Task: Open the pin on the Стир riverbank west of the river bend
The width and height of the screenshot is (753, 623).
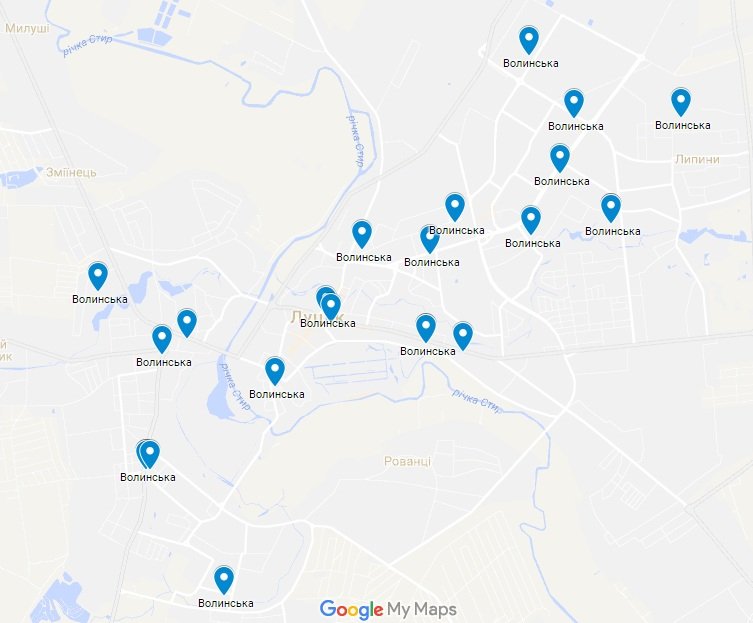Action: click(362, 234)
